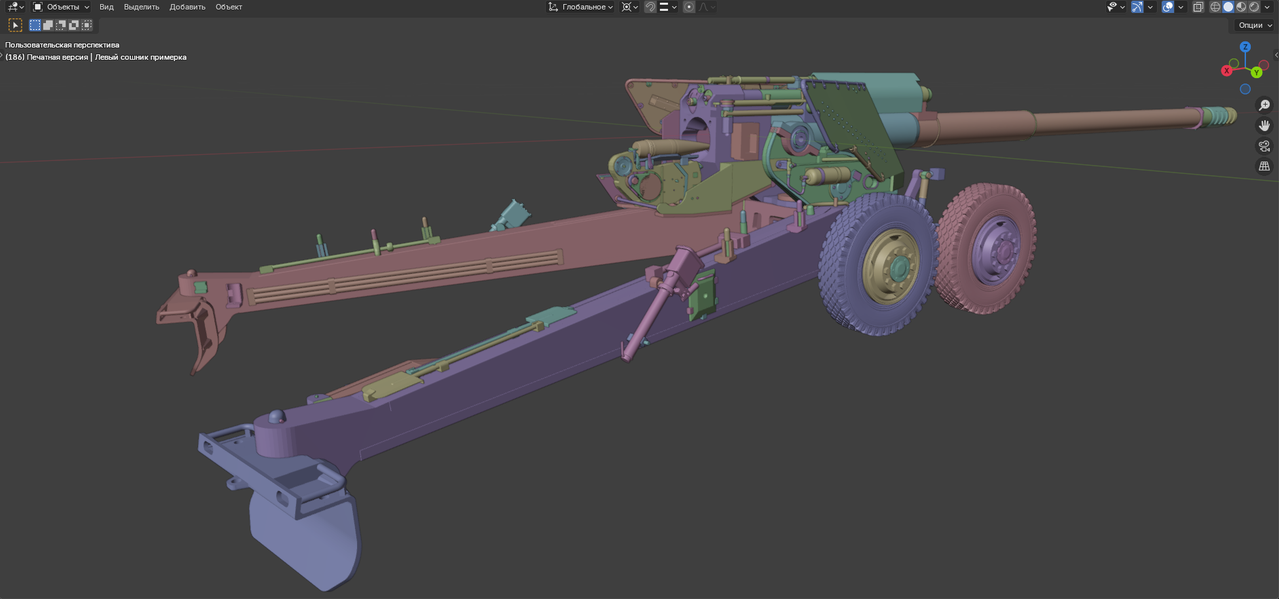Open the Добавить menu
The width and height of the screenshot is (1279, 599).
187,7
